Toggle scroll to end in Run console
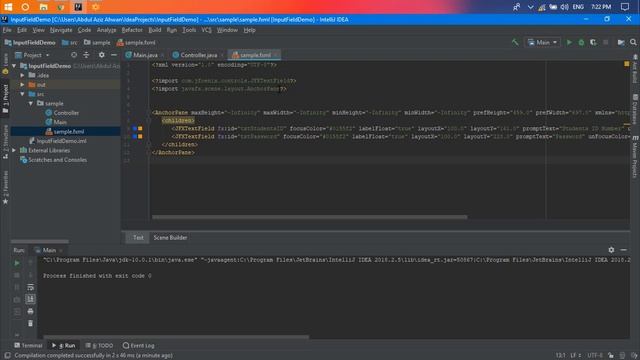Viewport: 640px width, 360px height. [30, 299]
